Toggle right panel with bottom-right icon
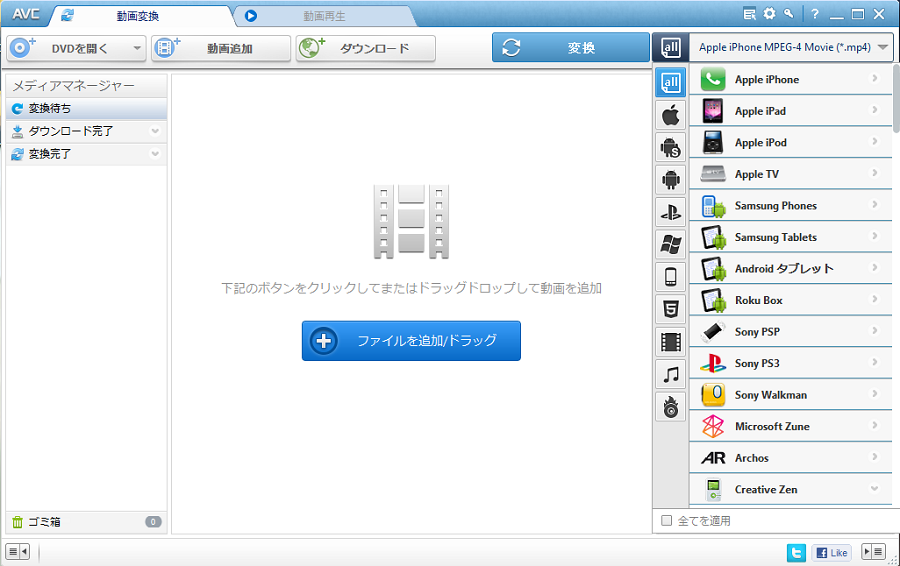This screenshot has height=566, width=900. [874, 552]
